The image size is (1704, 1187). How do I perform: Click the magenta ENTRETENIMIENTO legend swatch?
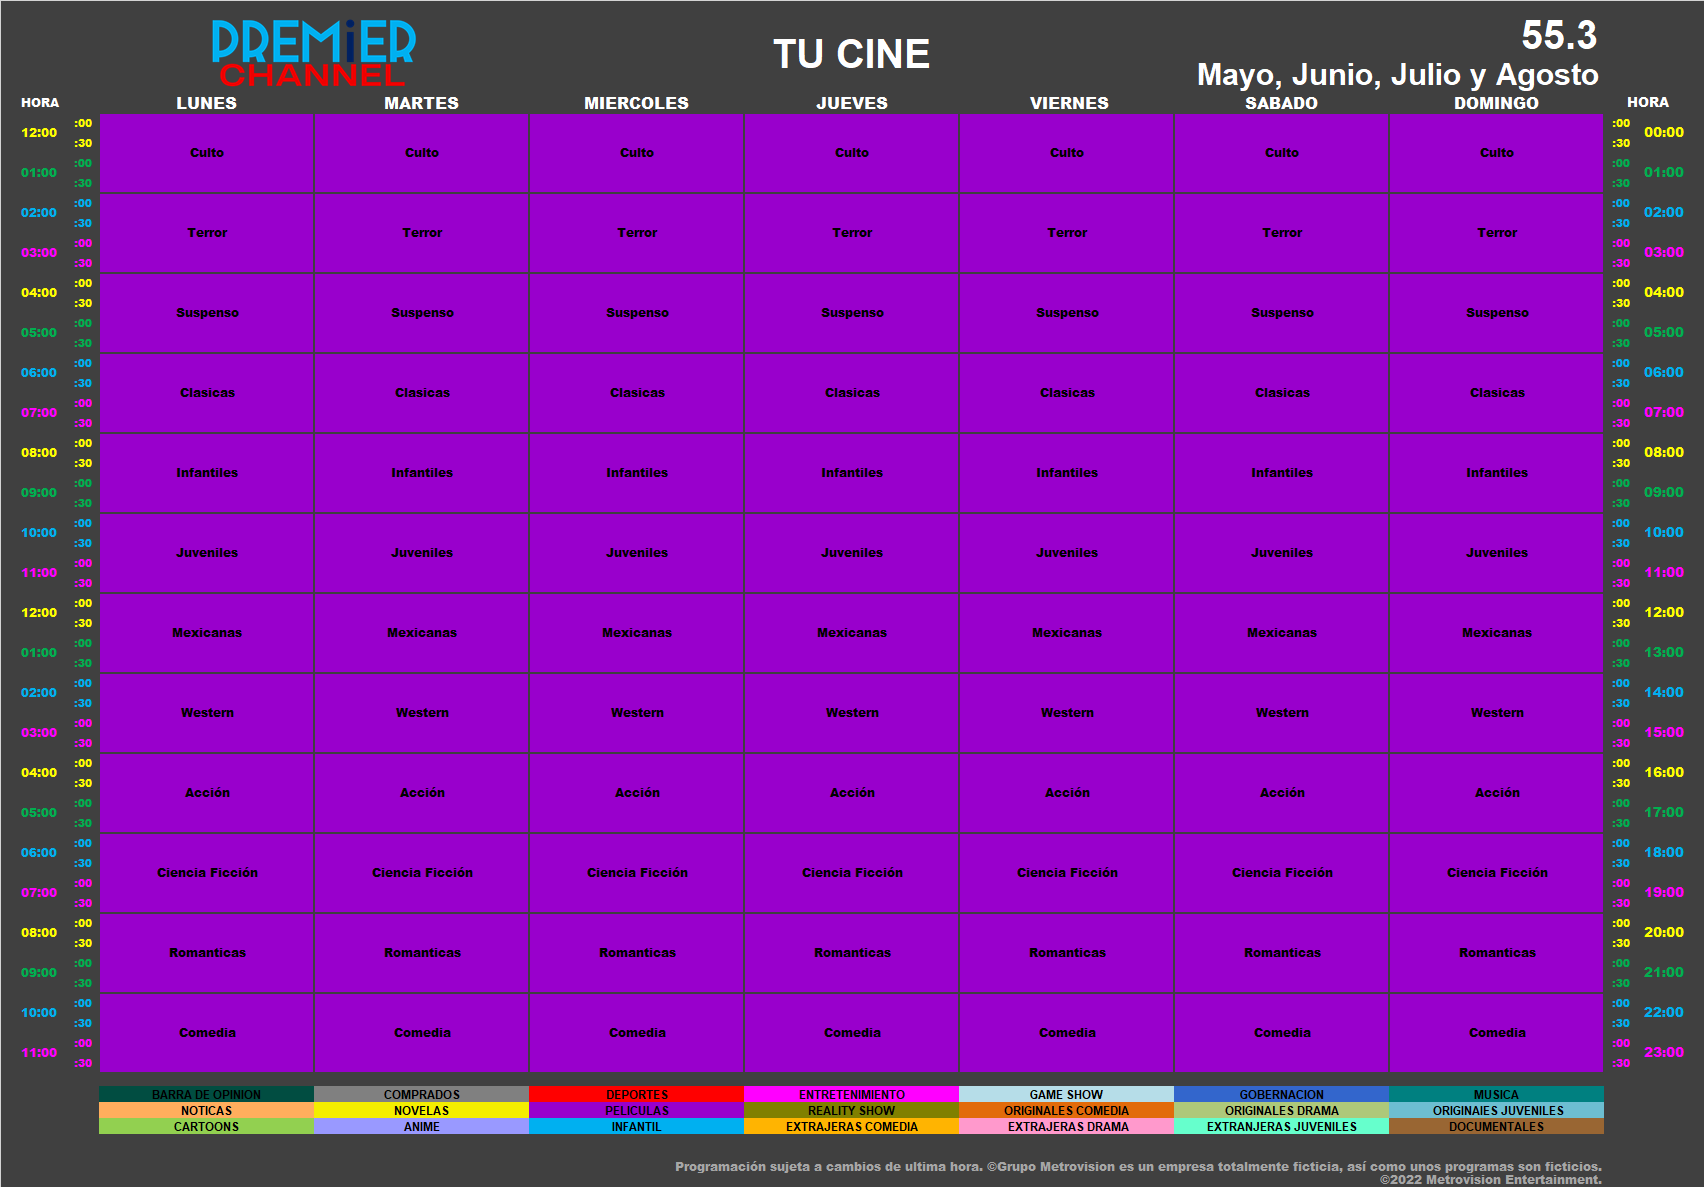(851, 1094)
